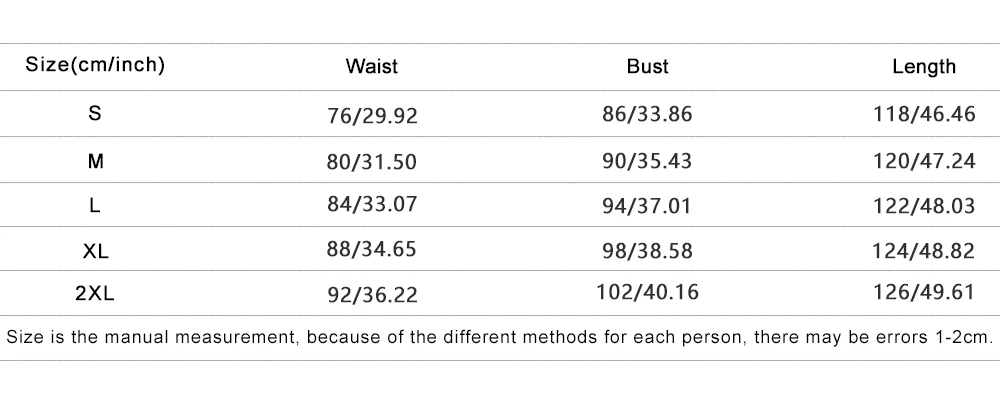This screenshot has width=1000, height=400.
Task: Click length value 122/48.03
Action: coord(924,205)
